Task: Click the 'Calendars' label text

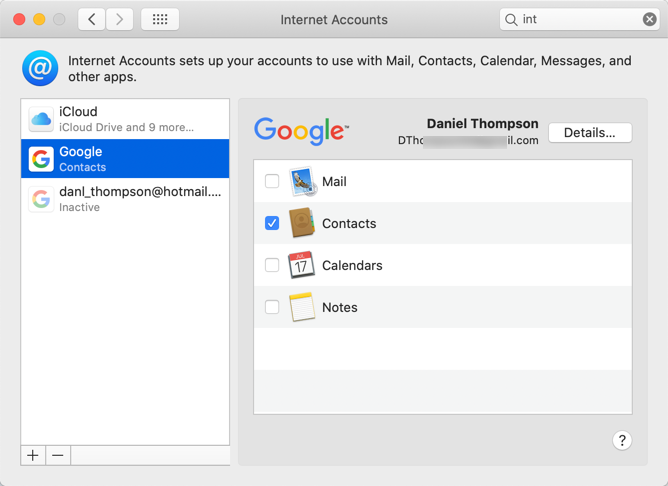Action: [352, 265]
